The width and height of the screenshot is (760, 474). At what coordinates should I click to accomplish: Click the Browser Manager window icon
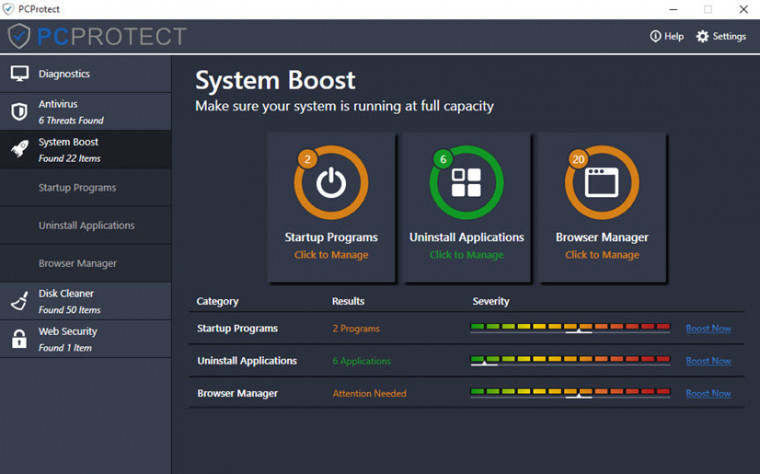click(602, 183)
